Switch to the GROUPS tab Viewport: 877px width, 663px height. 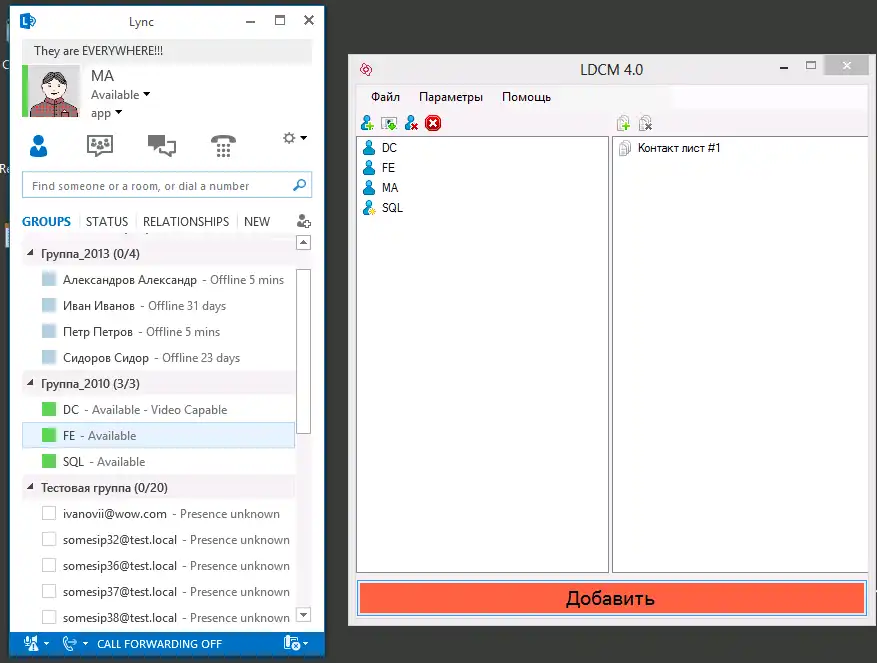[46, 222]
